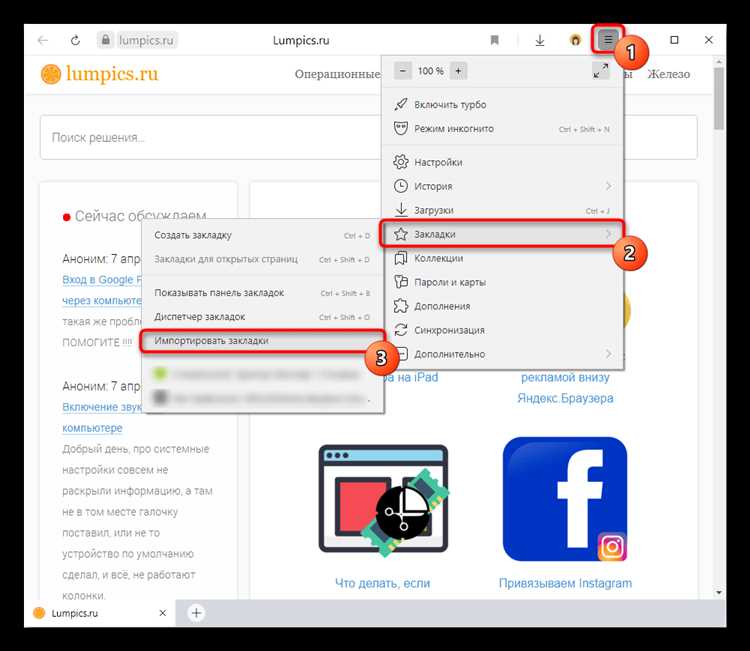This screenshot has height=651, width=750.
Task: Open the Привязываем Instagram article link
Action: click(x=565, y=583)
